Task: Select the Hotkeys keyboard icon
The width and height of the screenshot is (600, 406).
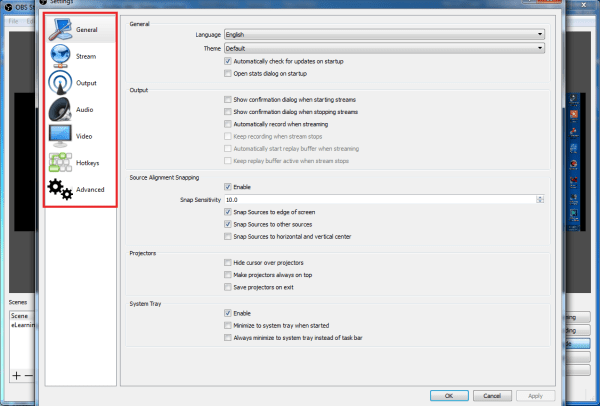Action: click(60, 161)
